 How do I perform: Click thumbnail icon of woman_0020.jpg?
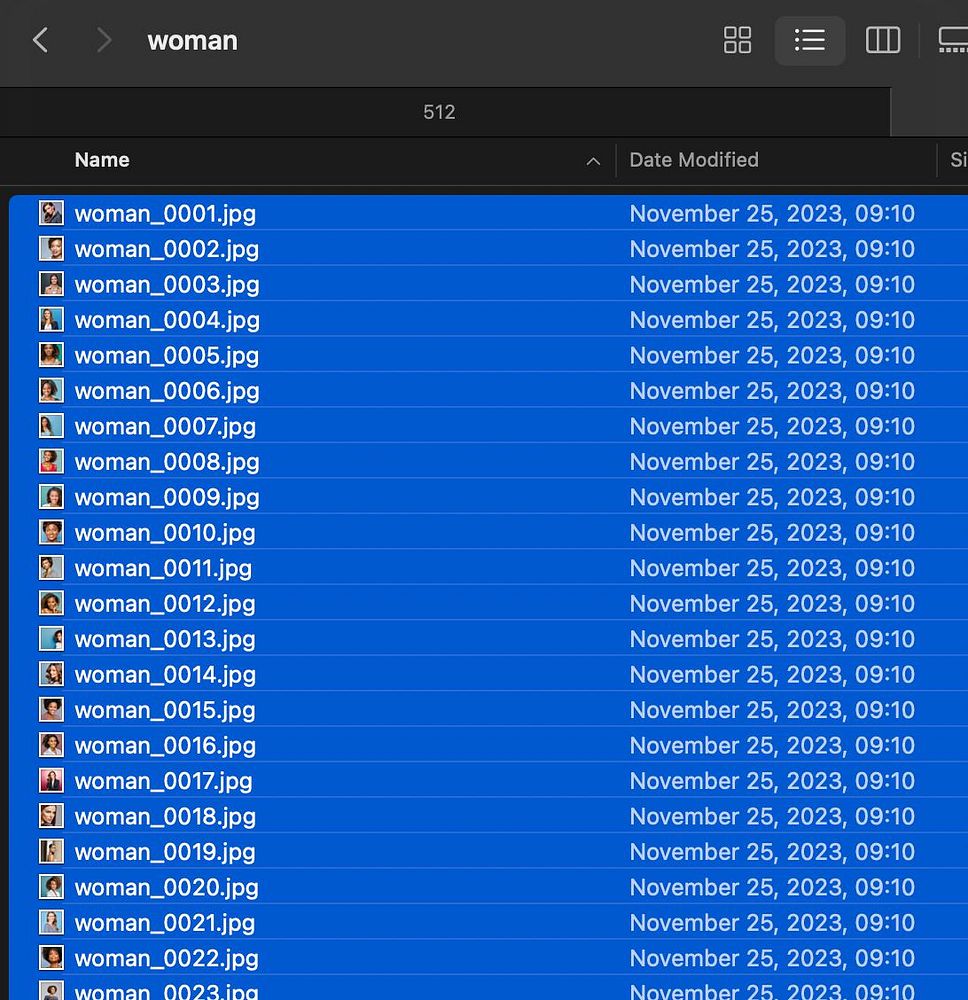51,886
